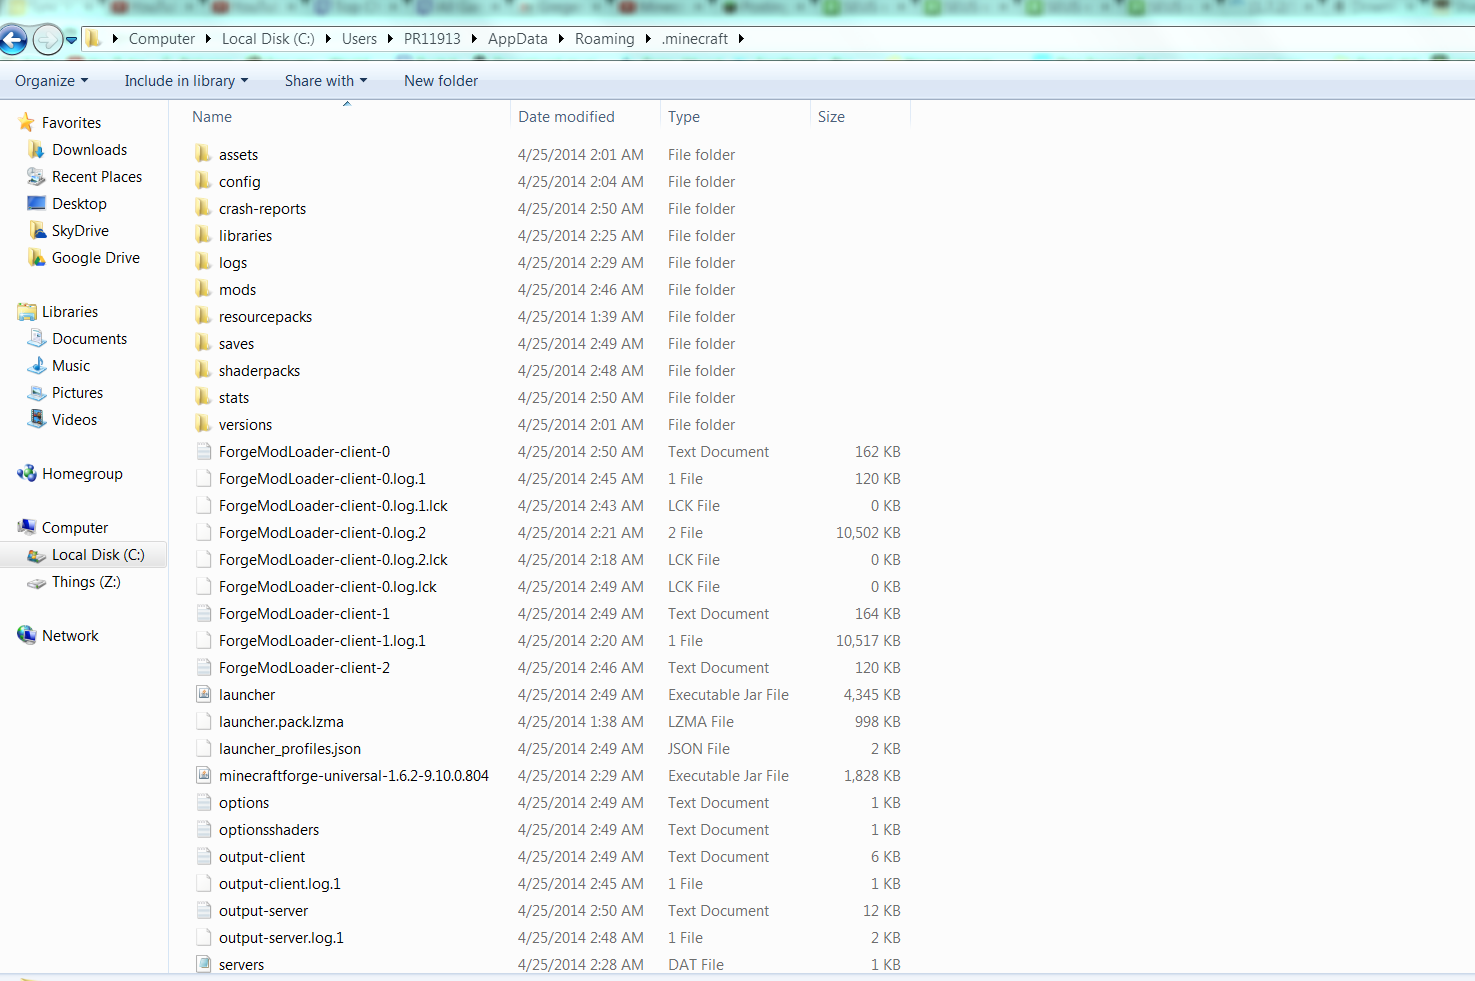Go to AppData in the address bar
1475x981 pixels.
518,39
